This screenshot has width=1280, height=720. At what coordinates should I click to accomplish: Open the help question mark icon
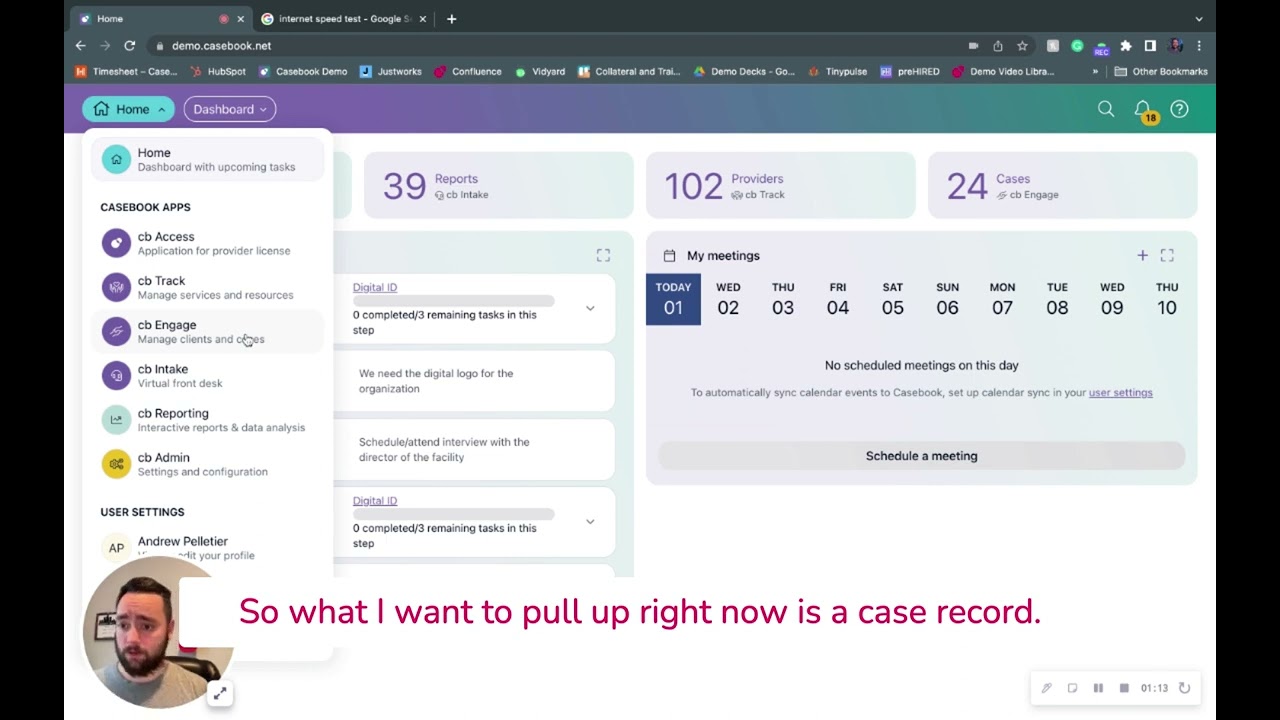[1180, 109]
